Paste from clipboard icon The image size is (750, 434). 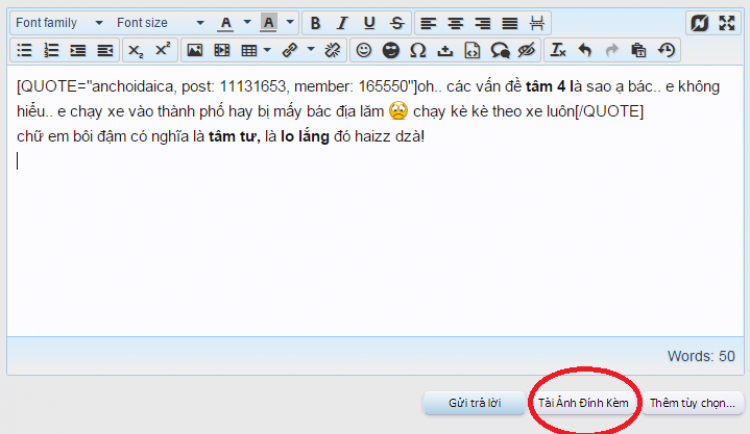click(x=639, y=50)
